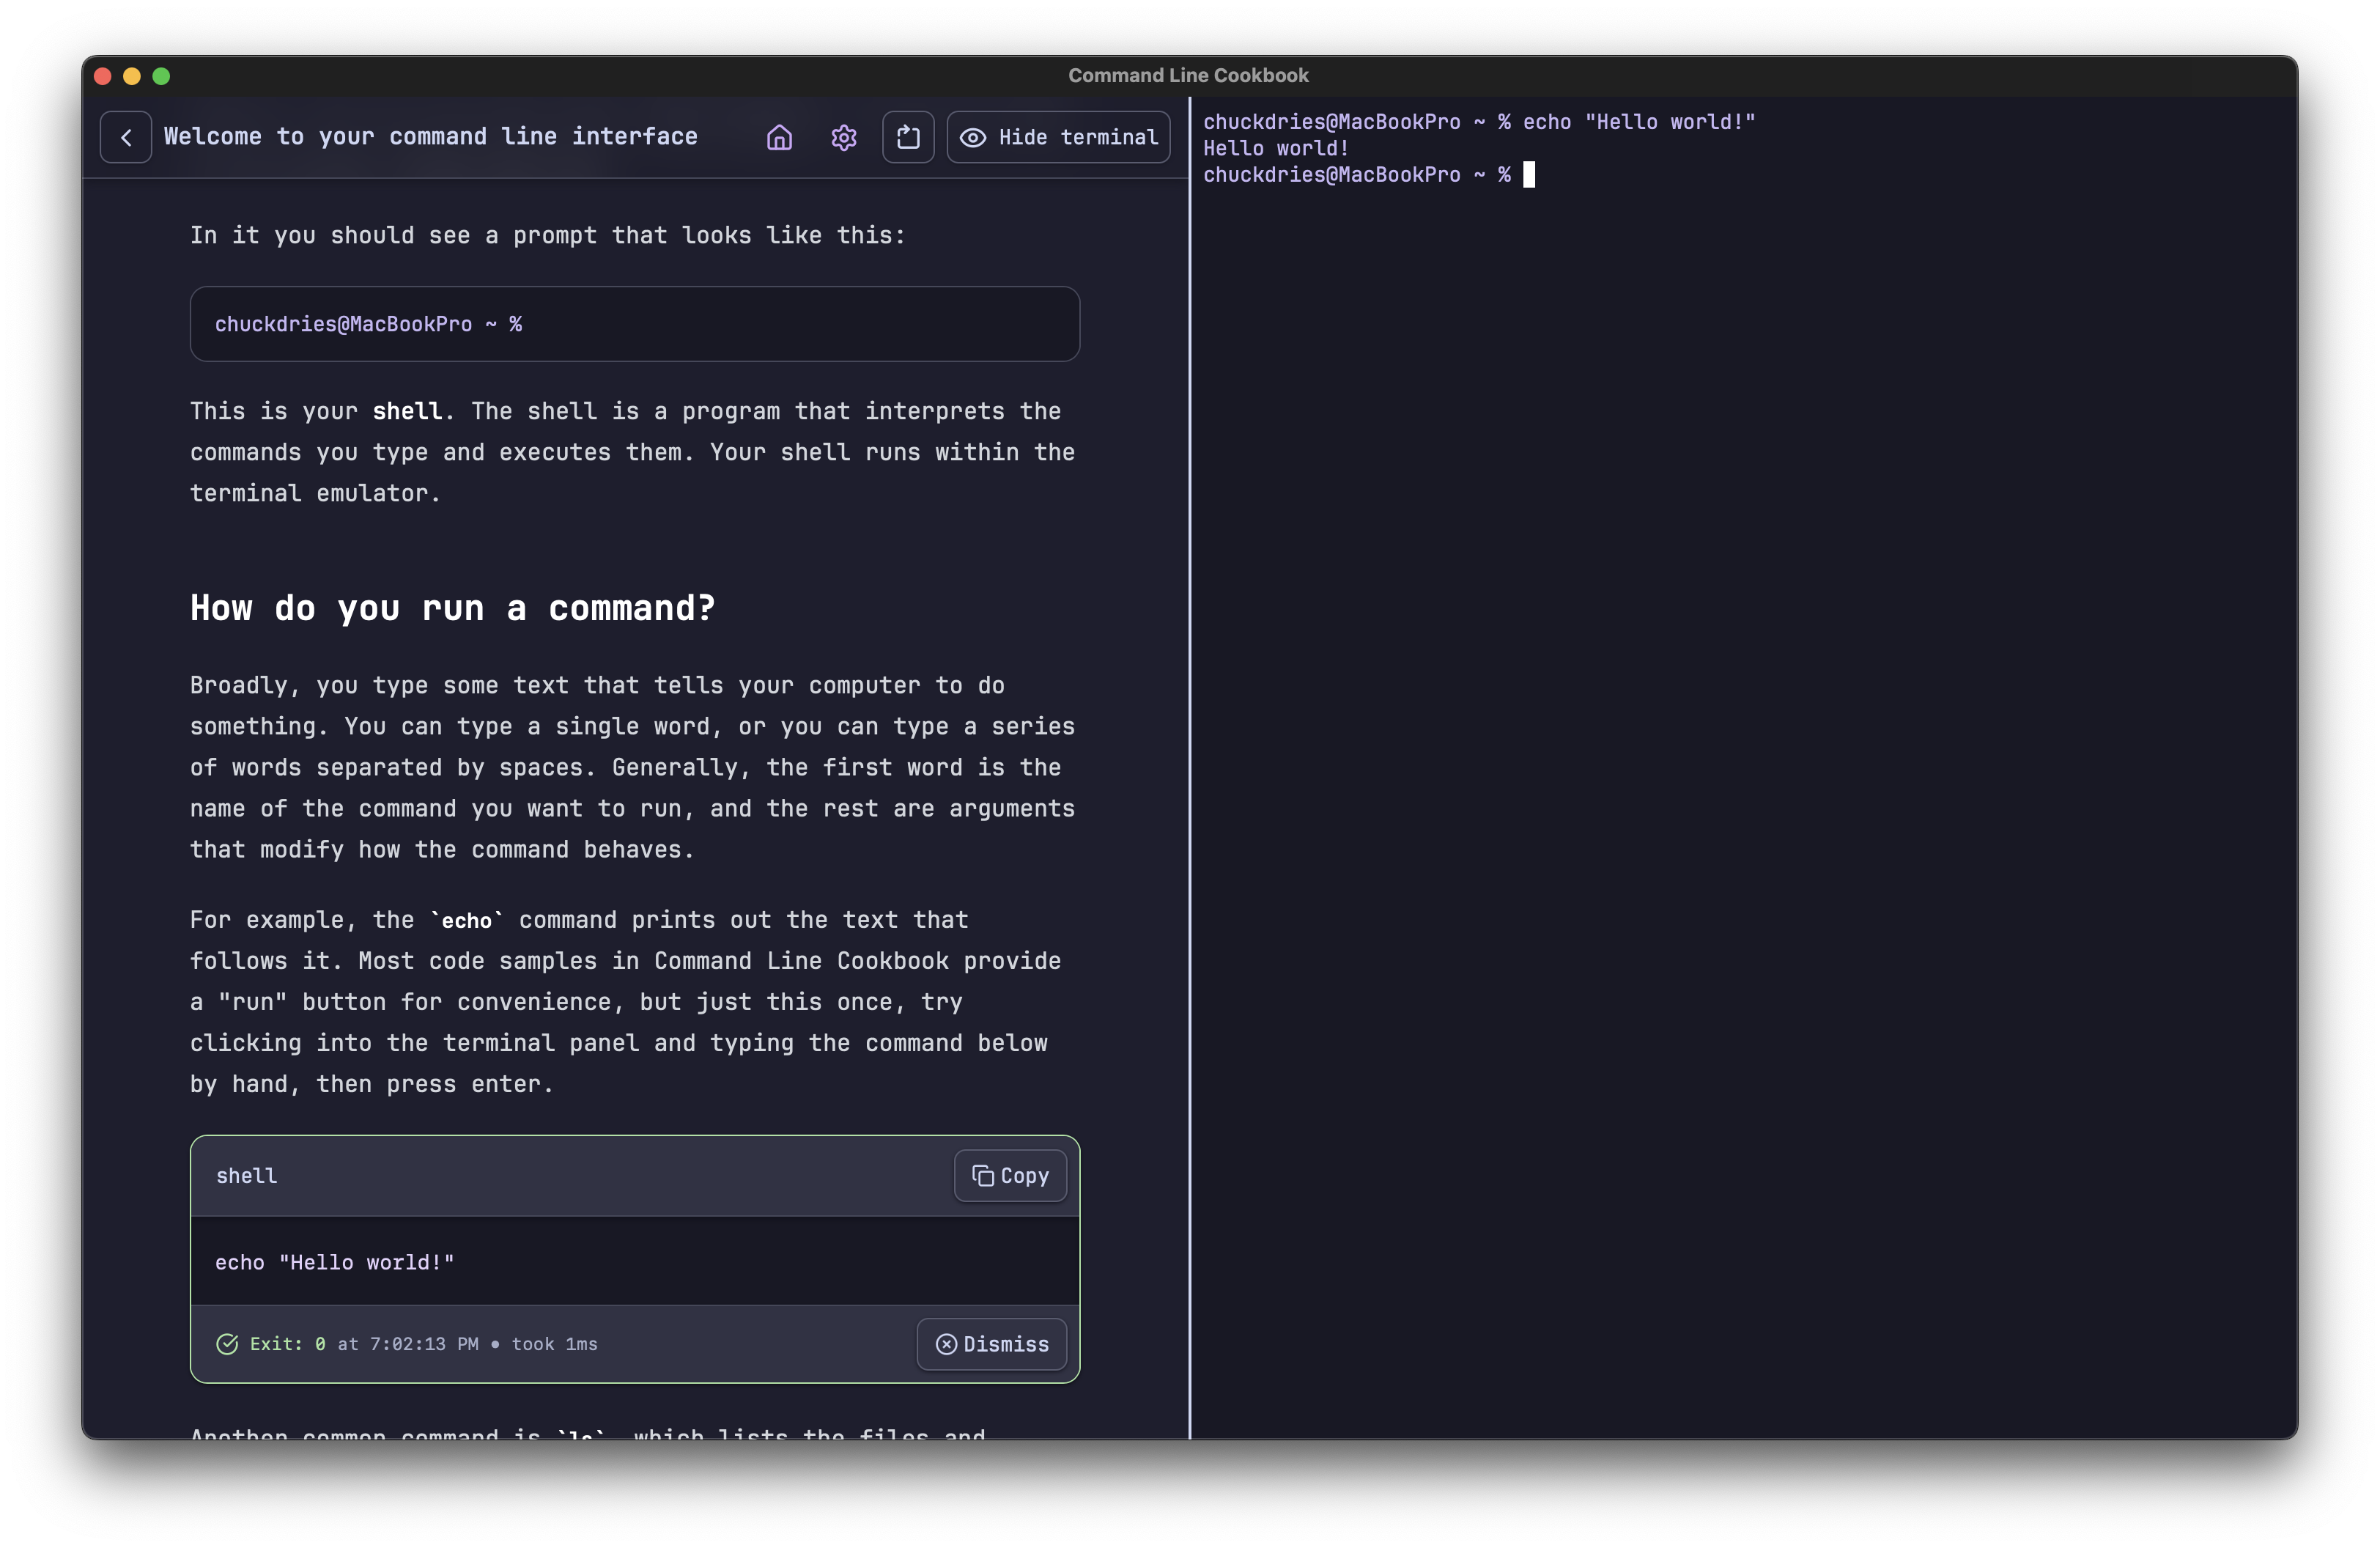2380x1548 pixels.
Task: Click the green exit success check icon
Action: [227, 1344]
